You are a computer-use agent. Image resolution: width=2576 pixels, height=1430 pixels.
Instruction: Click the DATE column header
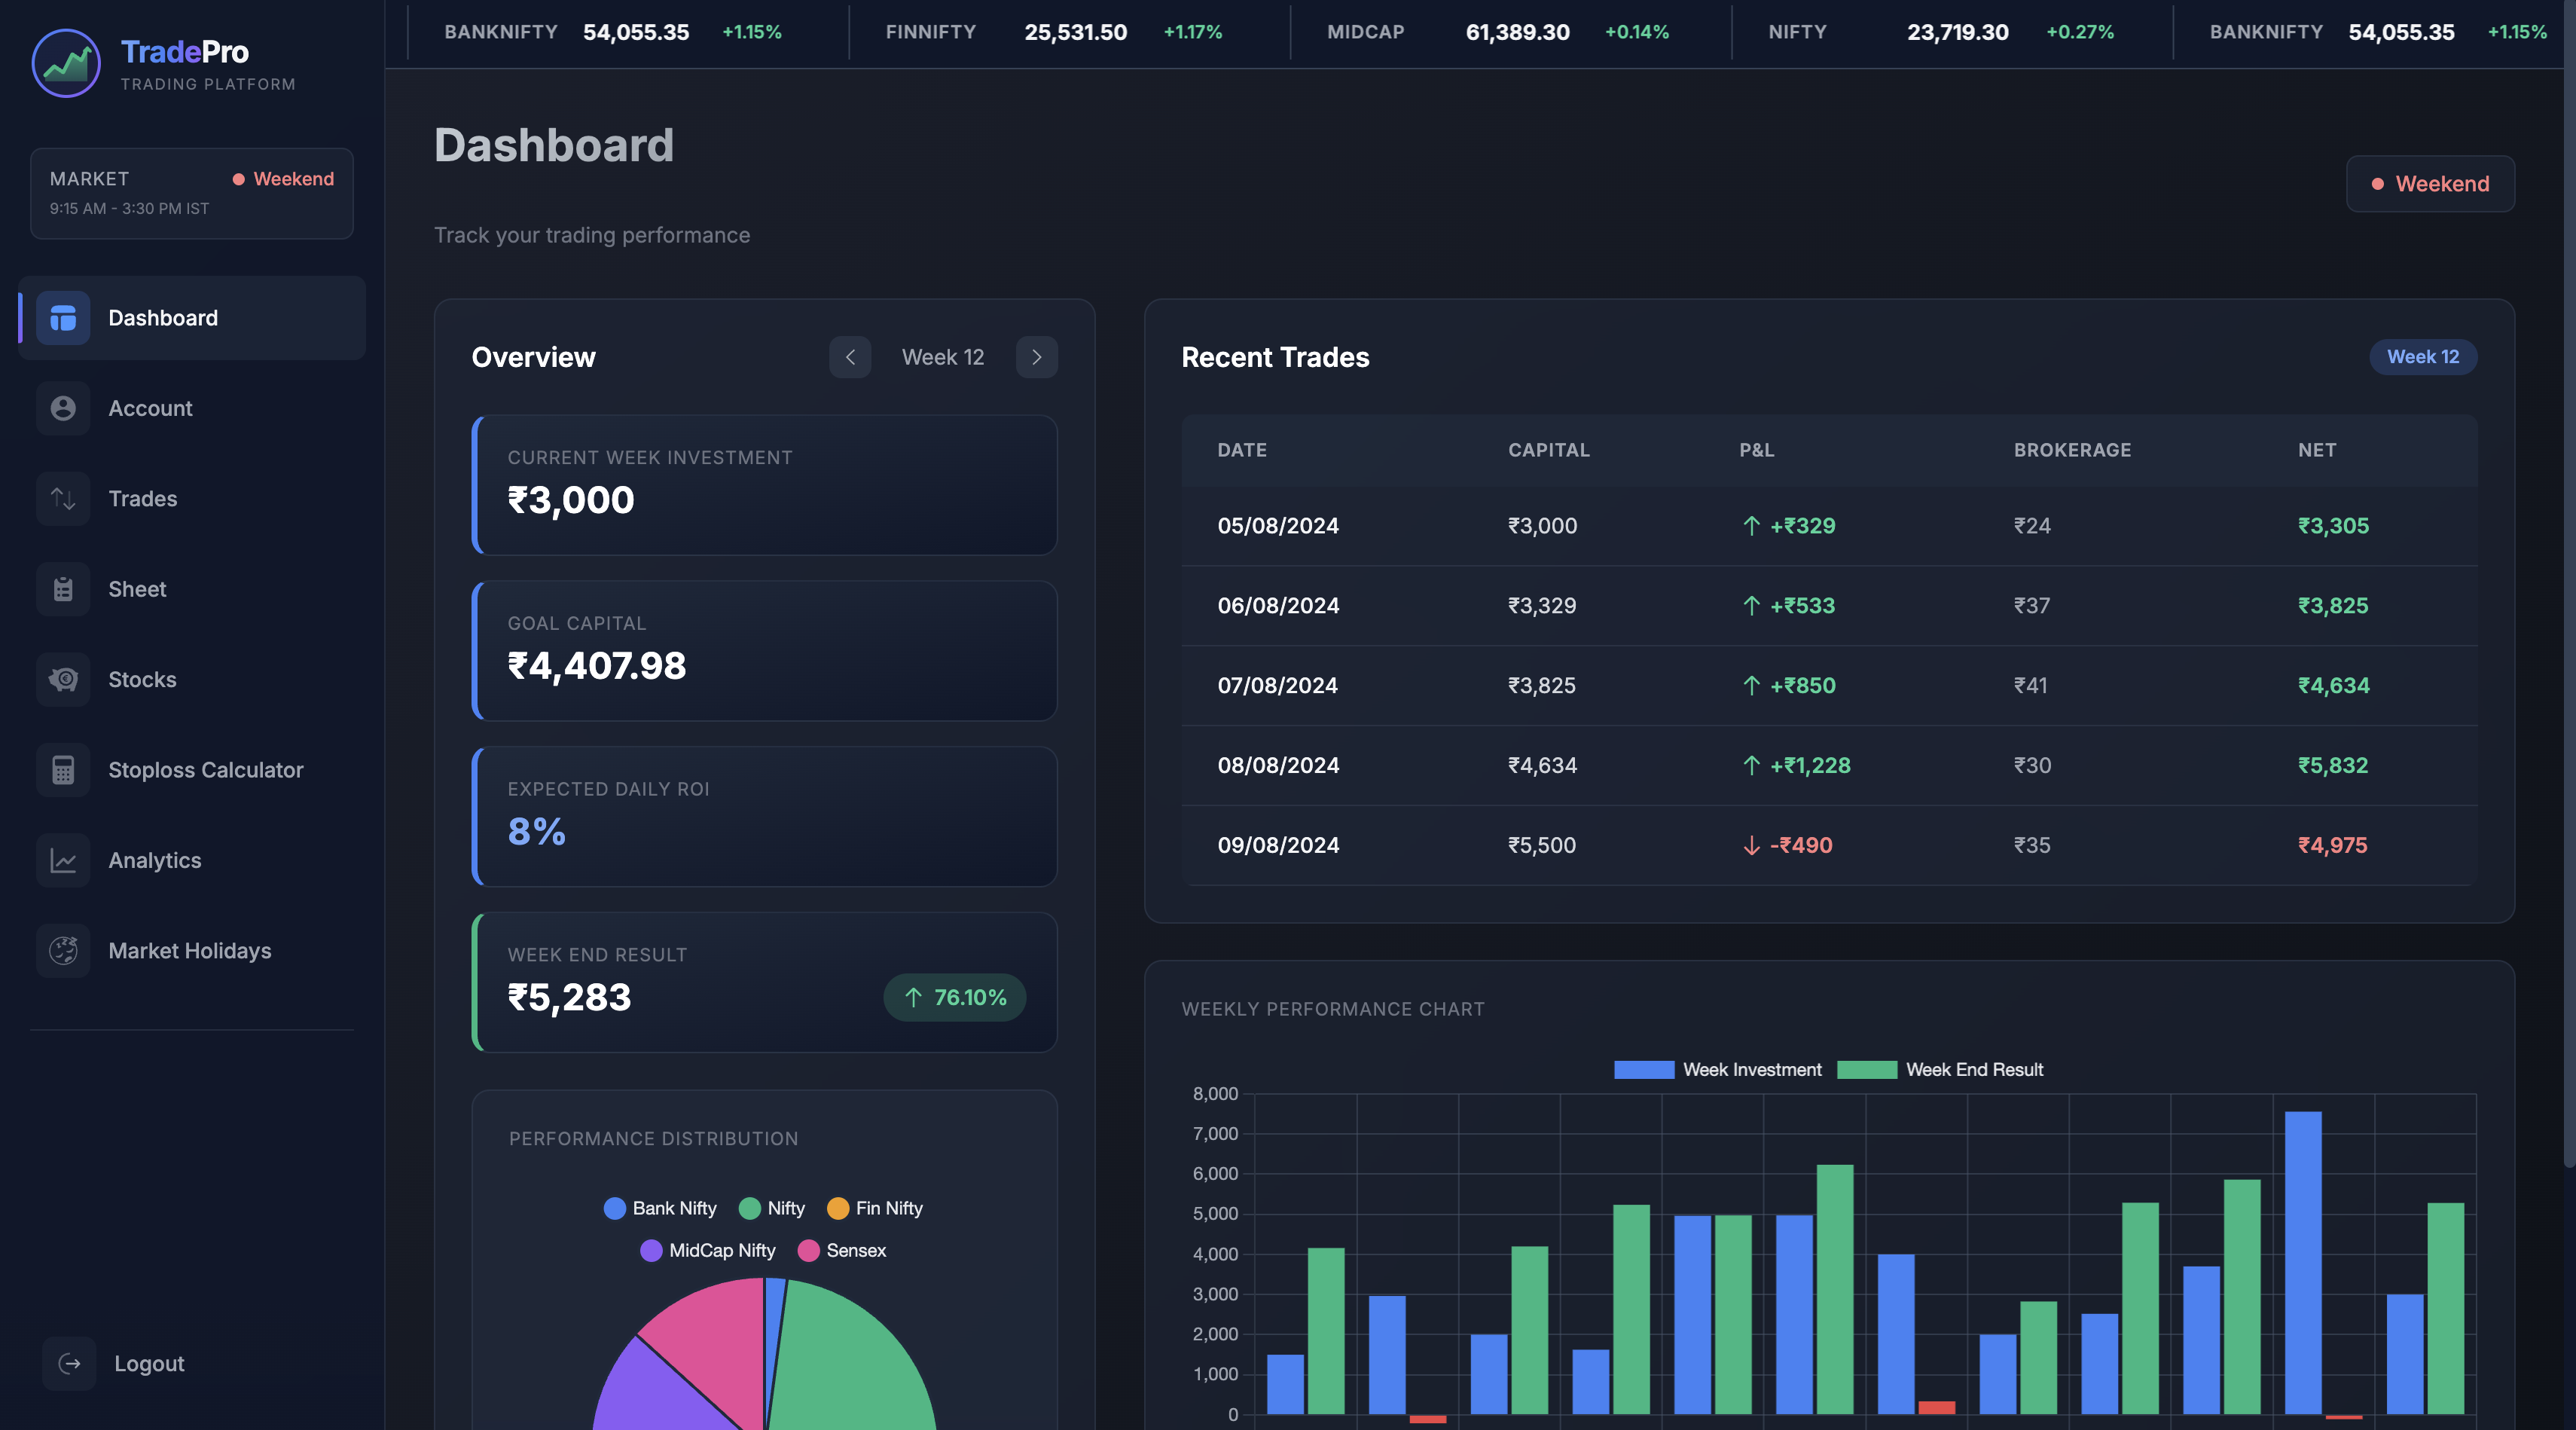click(x=1242, y=450)
